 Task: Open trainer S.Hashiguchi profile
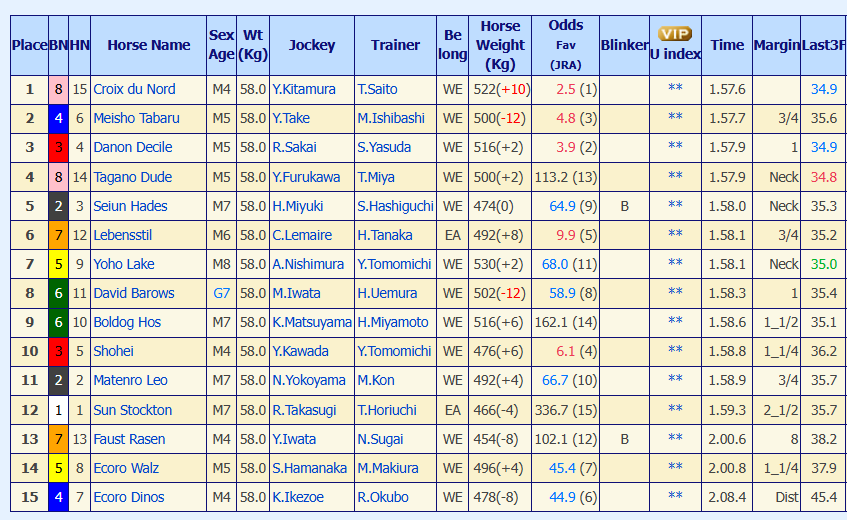click(395, 206)
